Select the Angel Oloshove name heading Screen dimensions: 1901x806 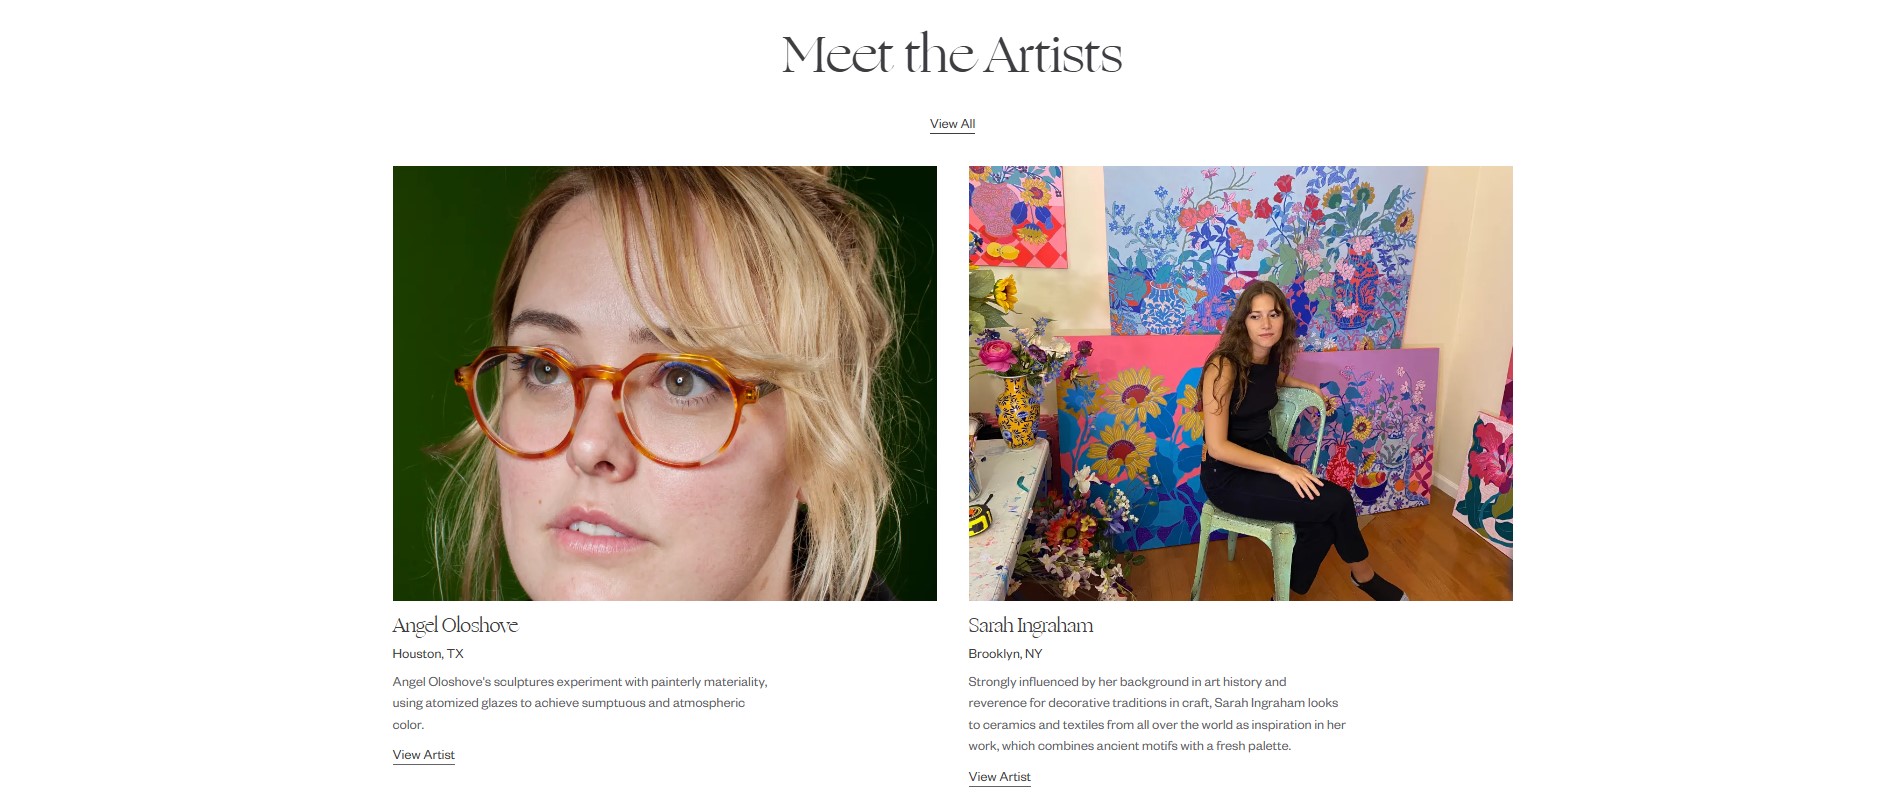pyautogui.click(x=455, y=625)
